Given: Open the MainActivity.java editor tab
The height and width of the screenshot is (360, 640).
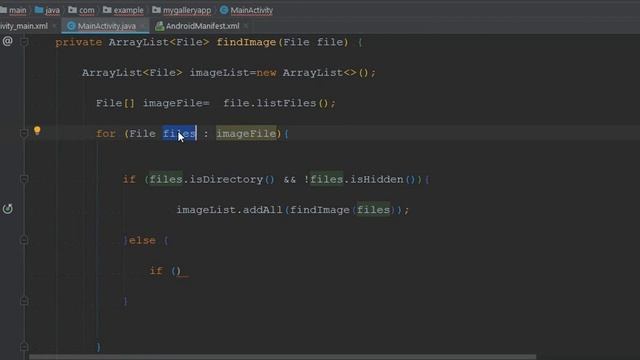Looking at the screenshot, I should coord(107,26).
